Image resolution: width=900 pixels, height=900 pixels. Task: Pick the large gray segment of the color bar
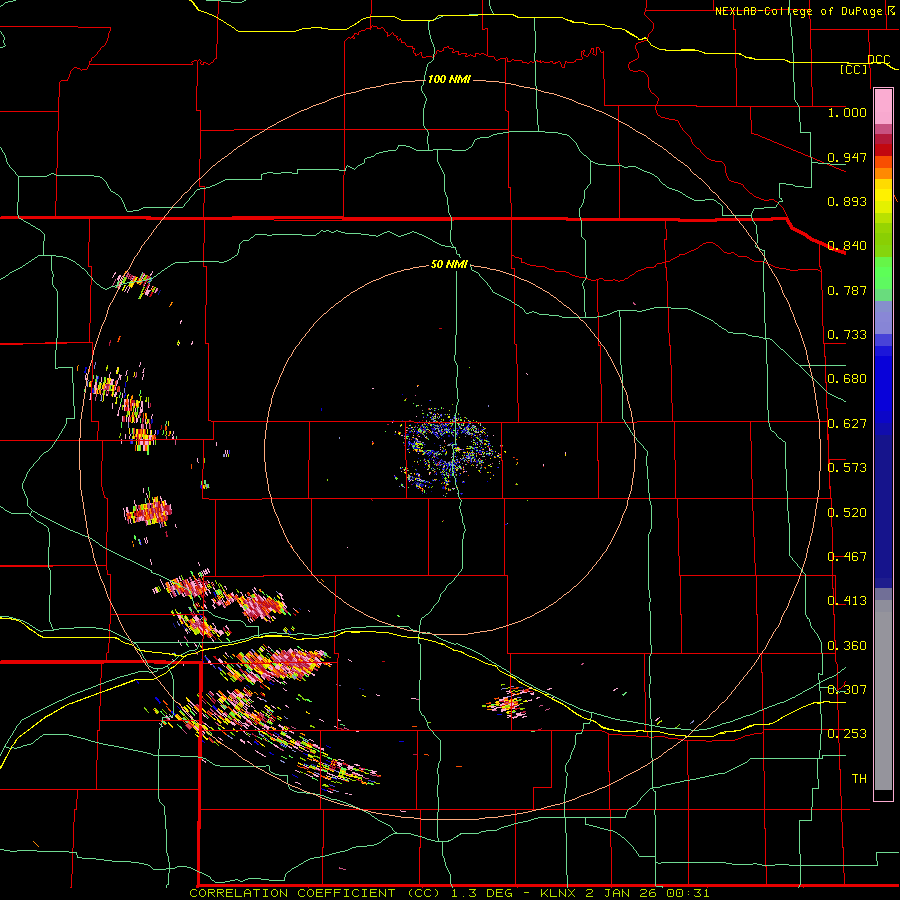pos(883,695)
